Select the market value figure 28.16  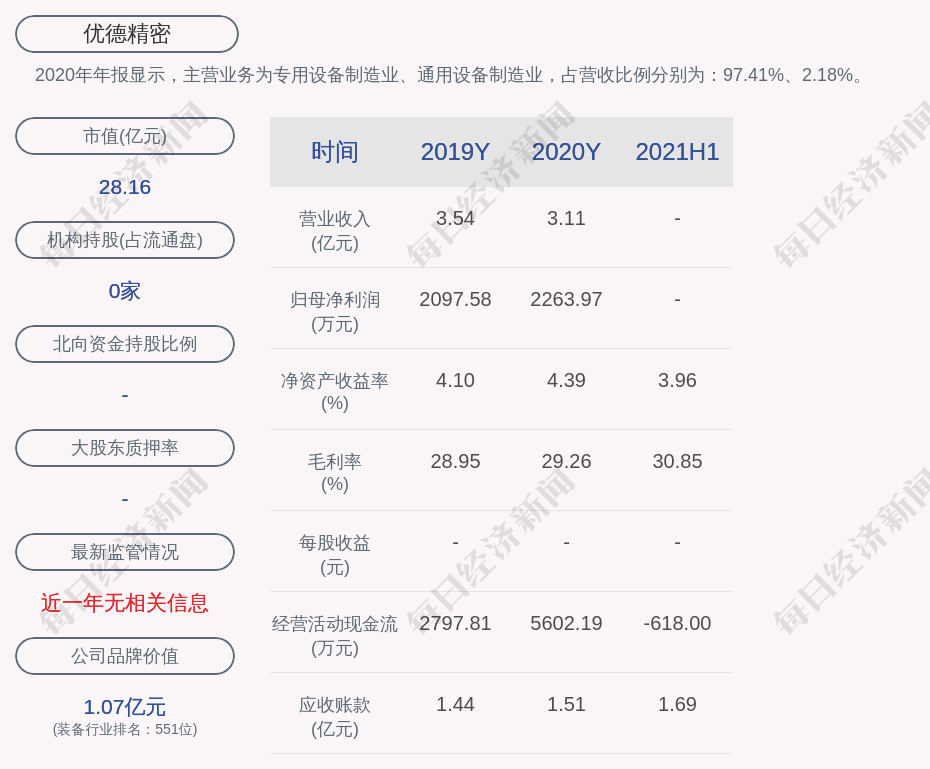(x=125, y=187)
